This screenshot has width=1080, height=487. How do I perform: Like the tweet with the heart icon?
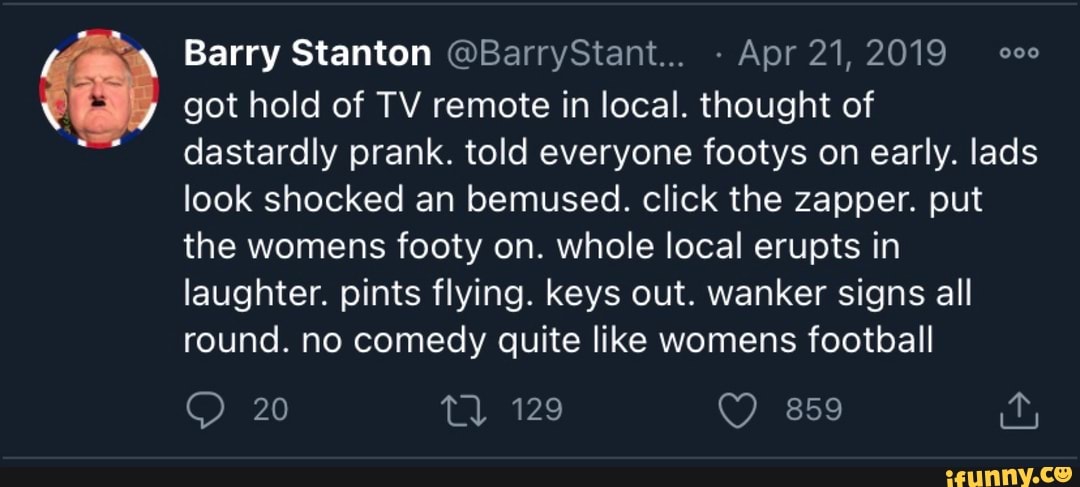738,410
